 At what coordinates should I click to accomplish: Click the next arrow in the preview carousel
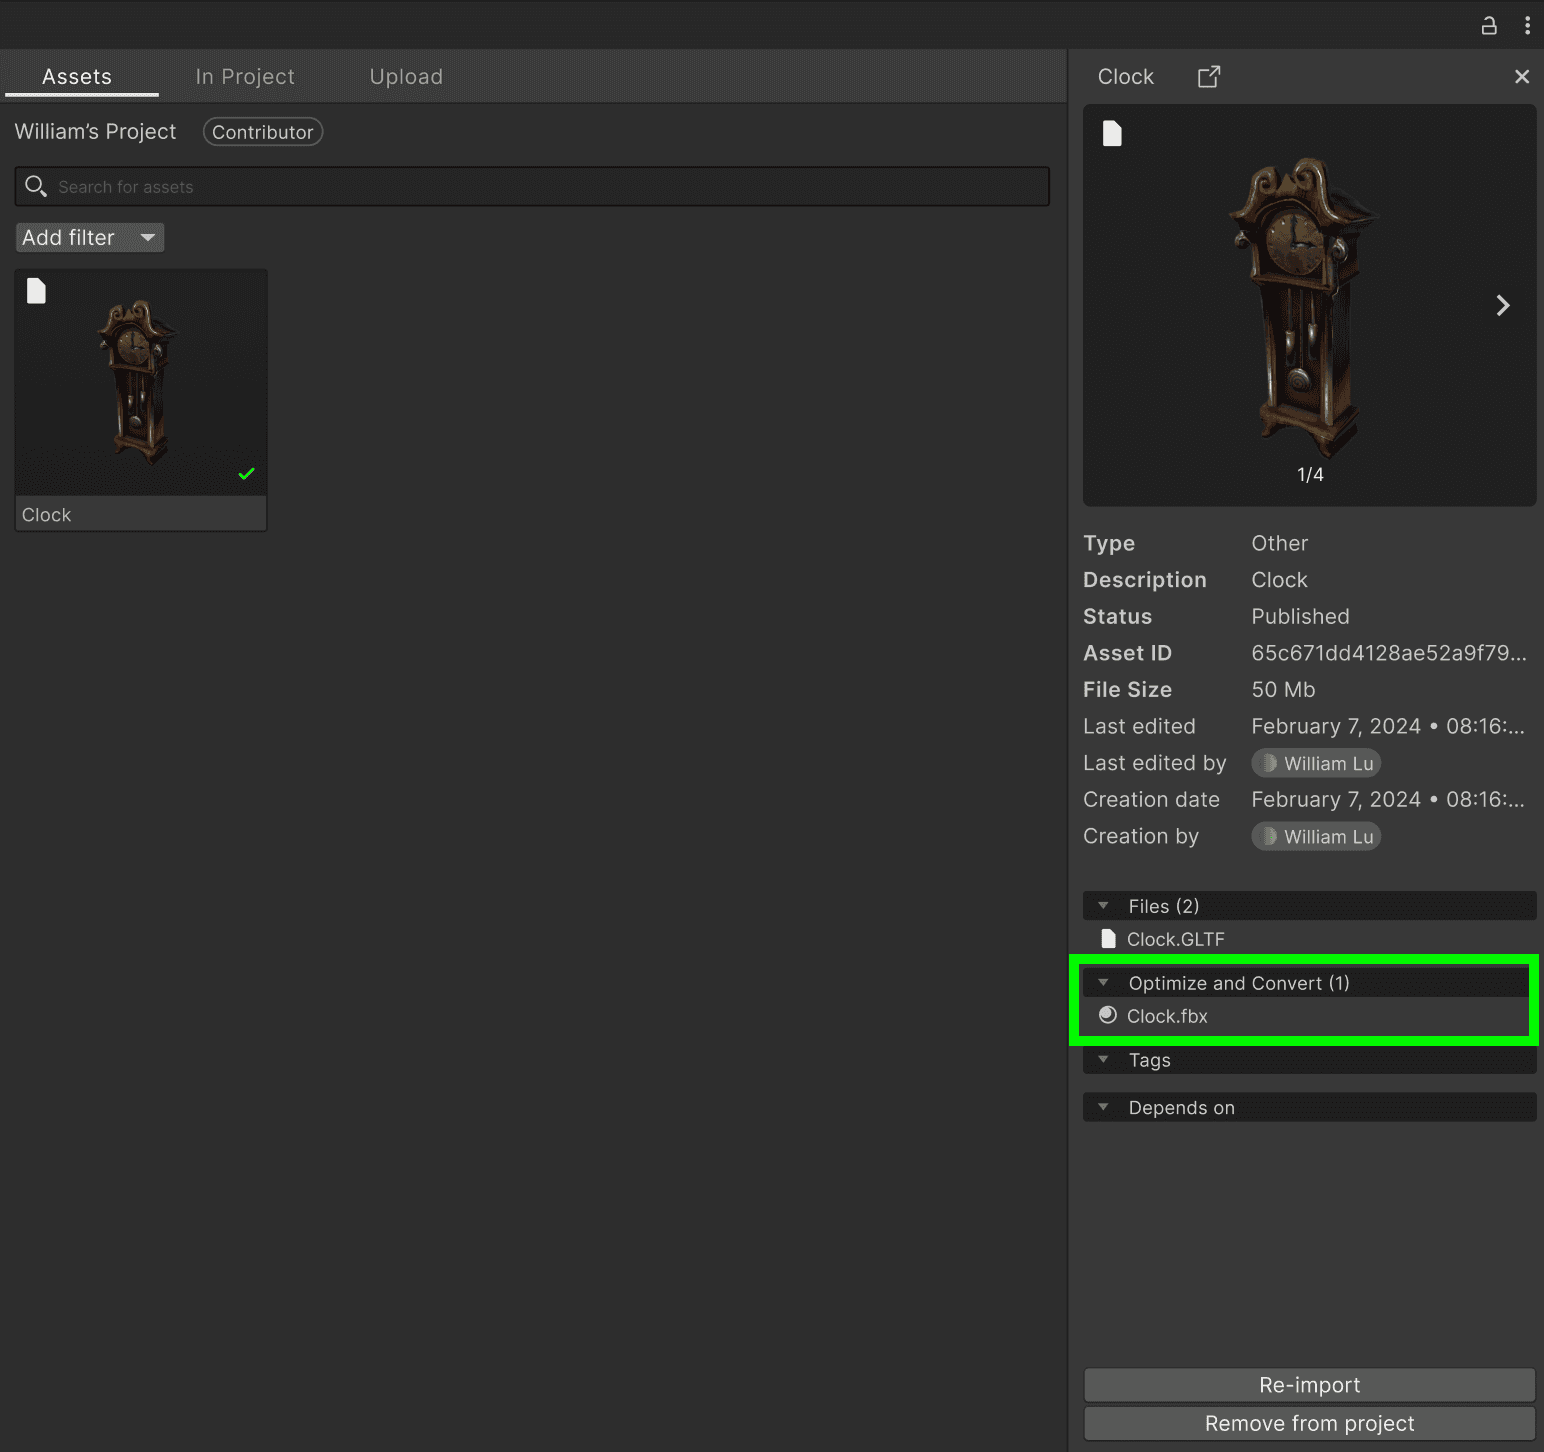(1502, 305)
